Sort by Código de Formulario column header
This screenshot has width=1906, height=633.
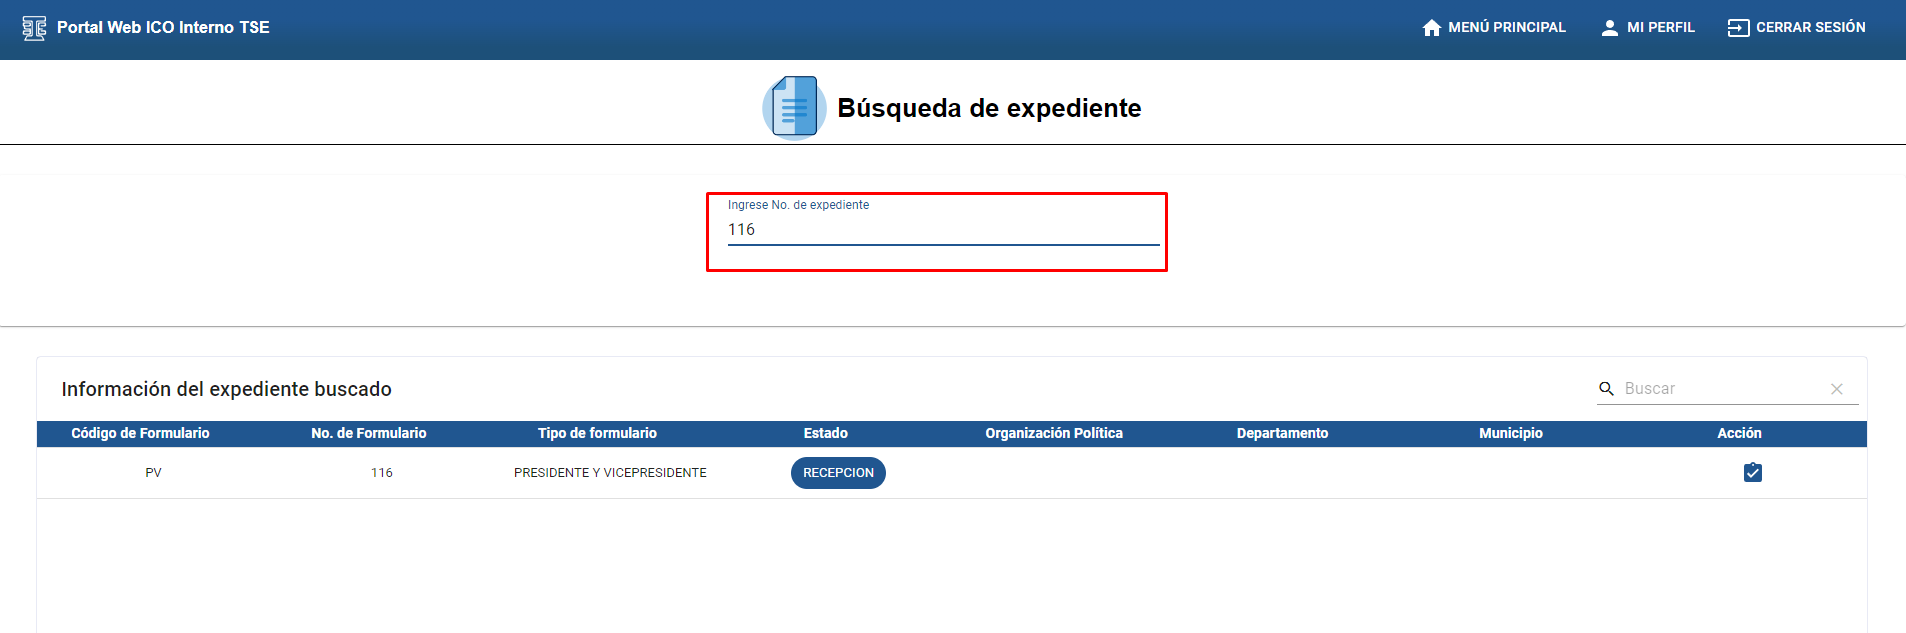140,433
